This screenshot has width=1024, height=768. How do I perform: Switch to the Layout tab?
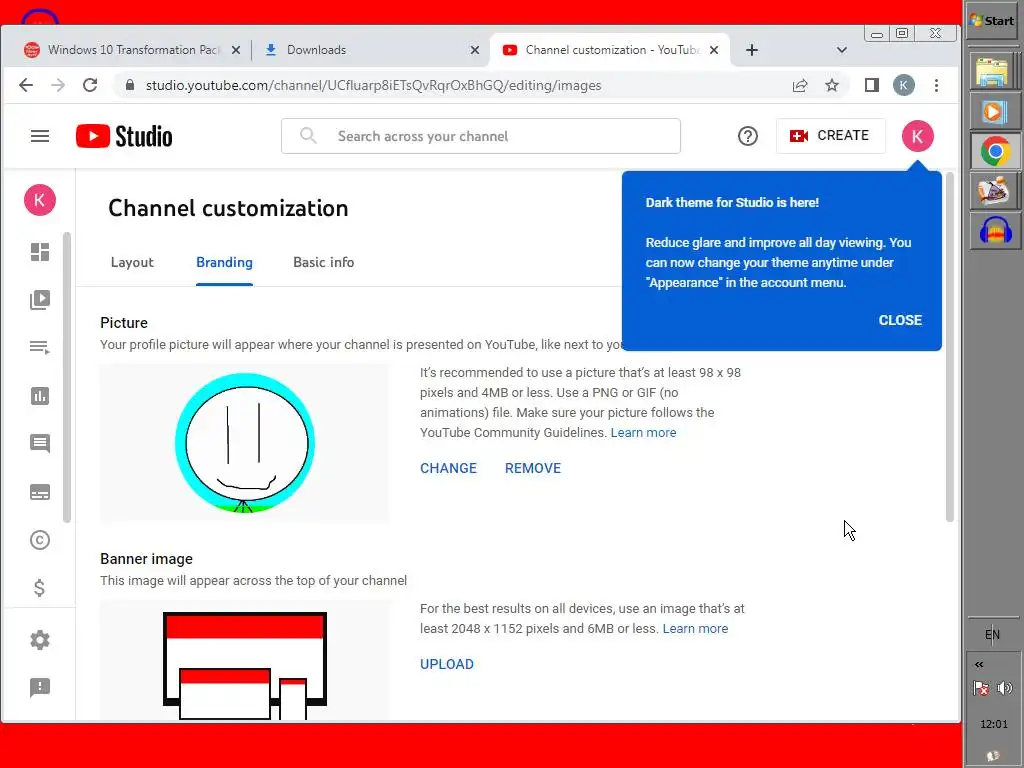[x=132, y=263]
